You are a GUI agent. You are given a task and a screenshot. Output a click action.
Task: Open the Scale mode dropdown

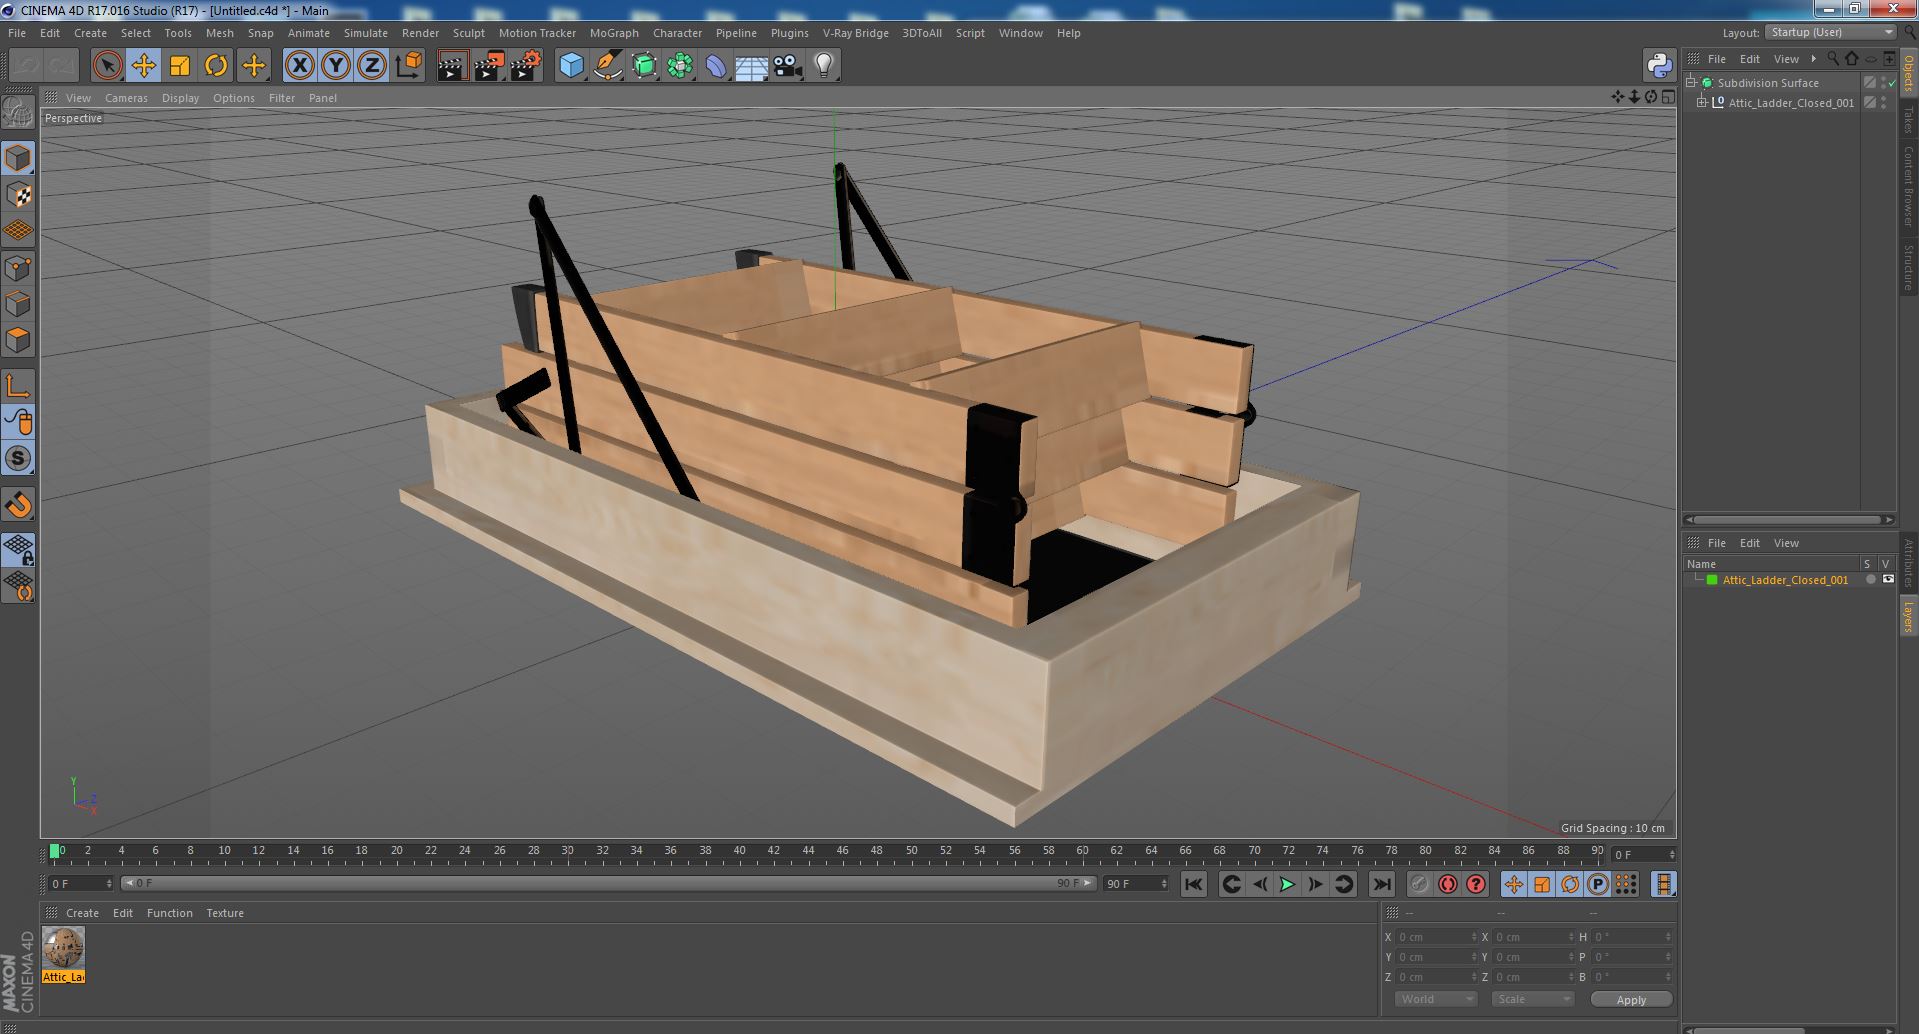tap(1532, 999)
